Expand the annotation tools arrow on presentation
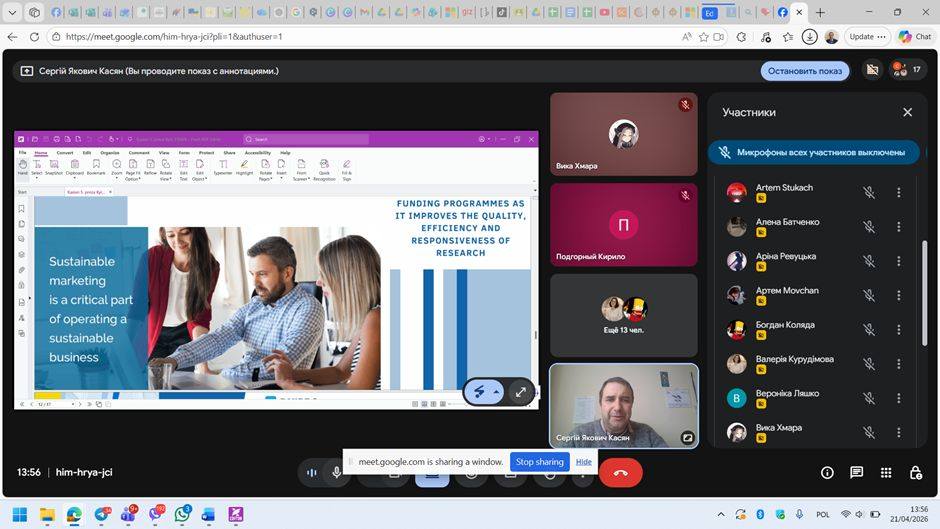 coord(496,392)
